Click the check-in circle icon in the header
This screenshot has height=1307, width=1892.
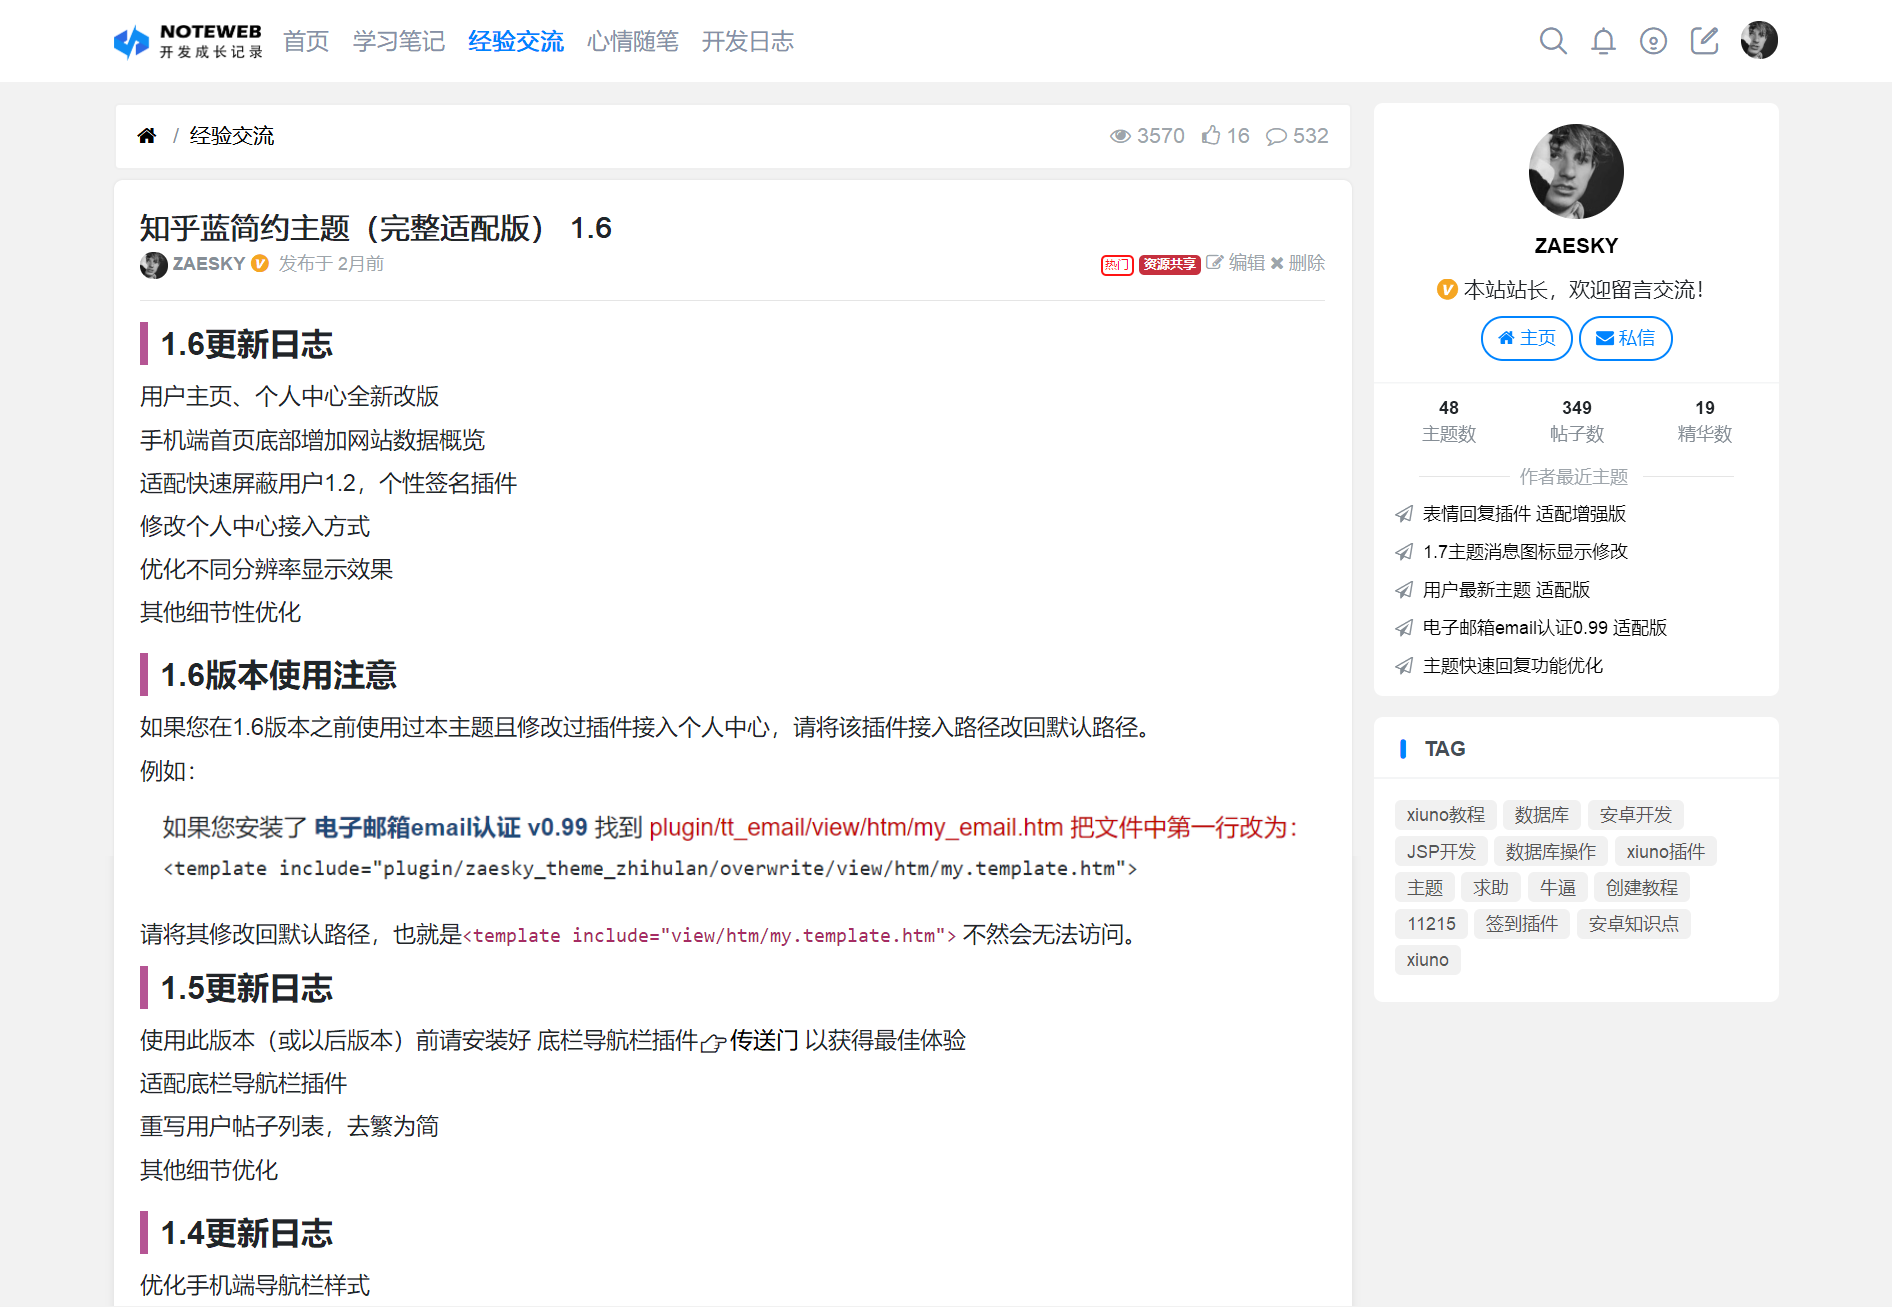1653,41
